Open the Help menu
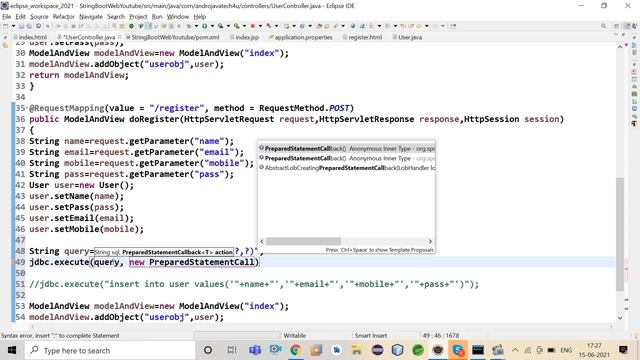This screenshot has height=360, width=640. tap(200, 17)
